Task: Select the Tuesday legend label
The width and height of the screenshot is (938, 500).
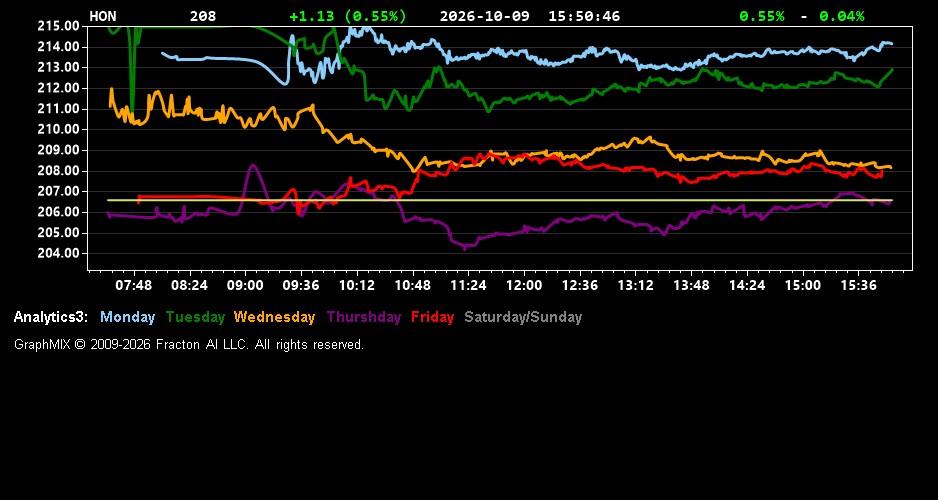Action: 195,317
